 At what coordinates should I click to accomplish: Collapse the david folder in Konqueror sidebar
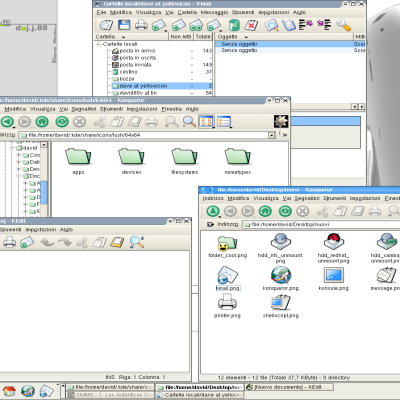click(x=12, y=148)
